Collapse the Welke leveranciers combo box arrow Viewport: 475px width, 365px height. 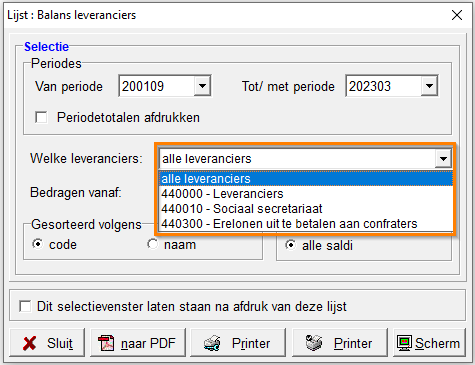click(443, 159)
